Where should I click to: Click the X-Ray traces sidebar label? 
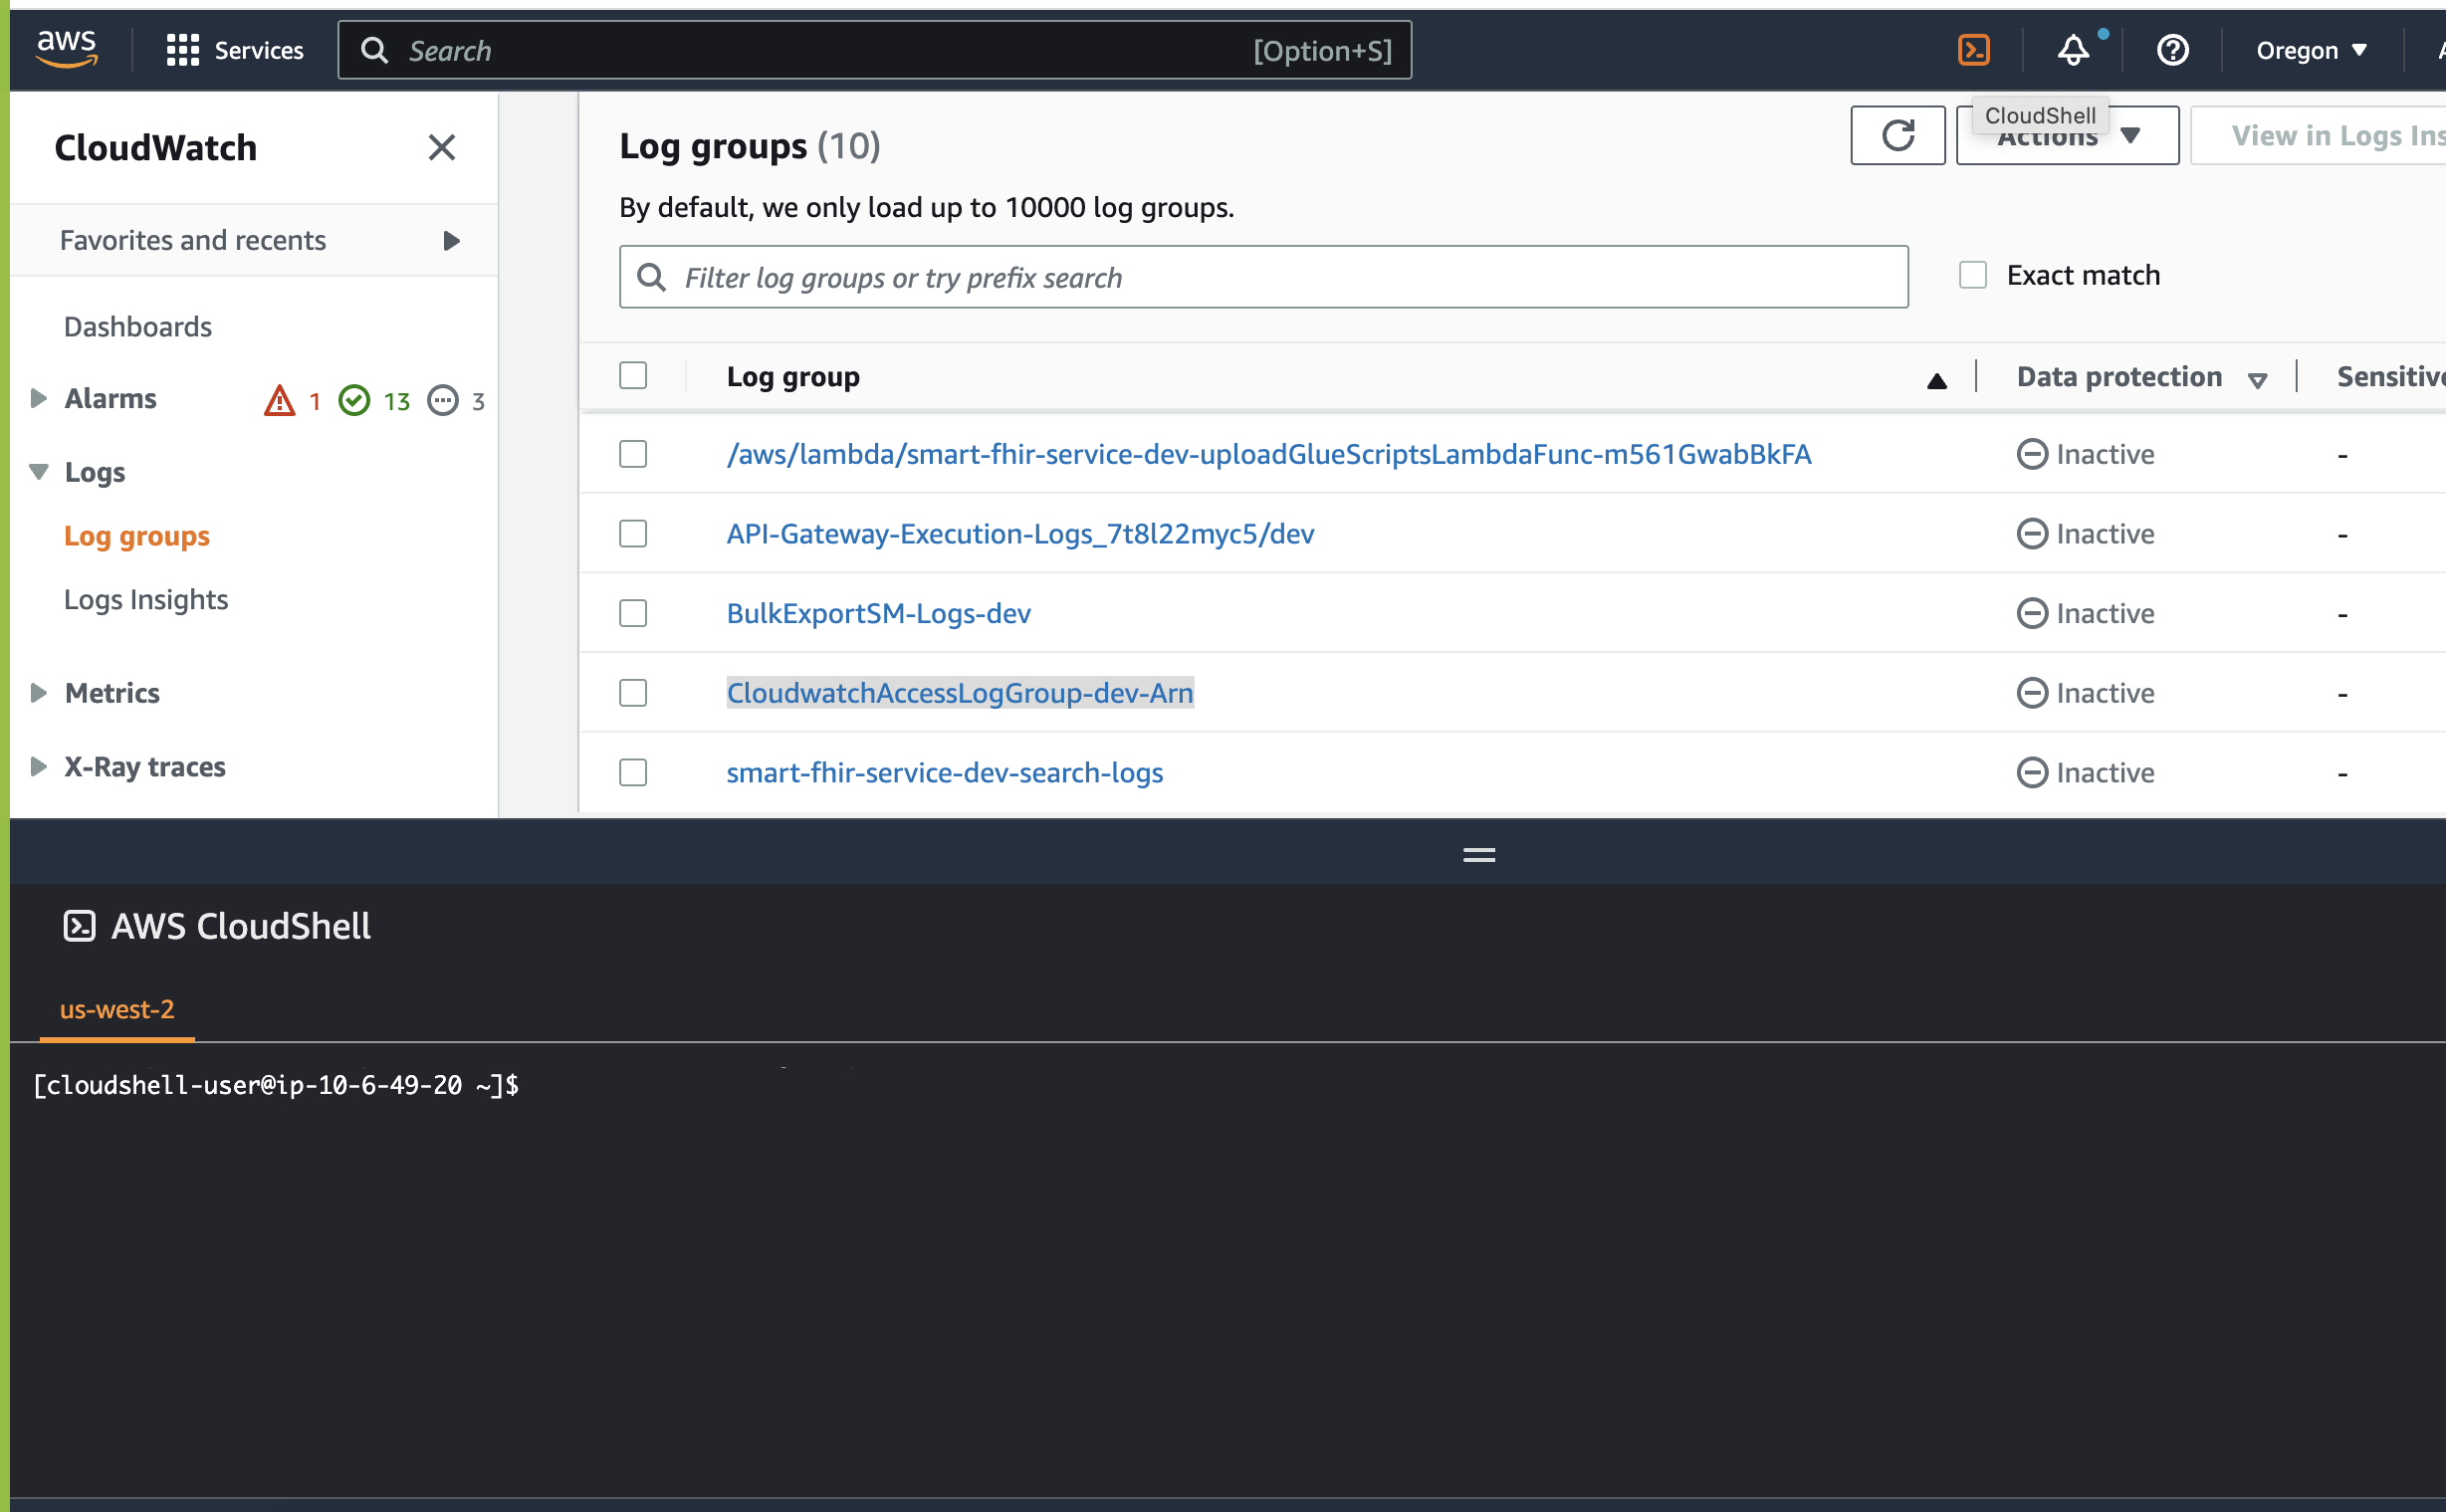click(145, 766)
